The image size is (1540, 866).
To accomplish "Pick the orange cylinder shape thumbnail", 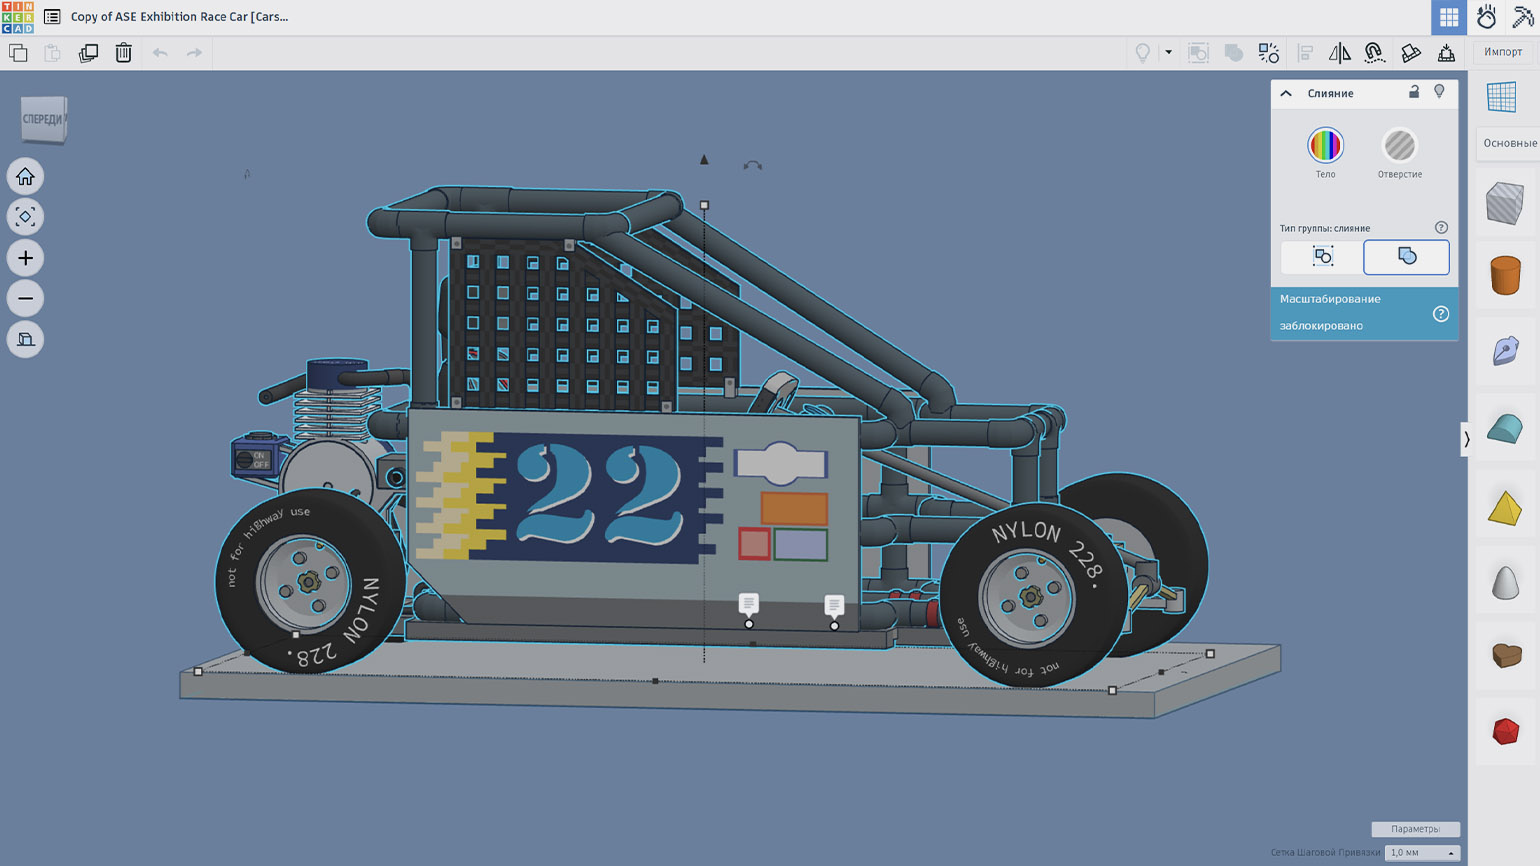I will pos(1505,275).
